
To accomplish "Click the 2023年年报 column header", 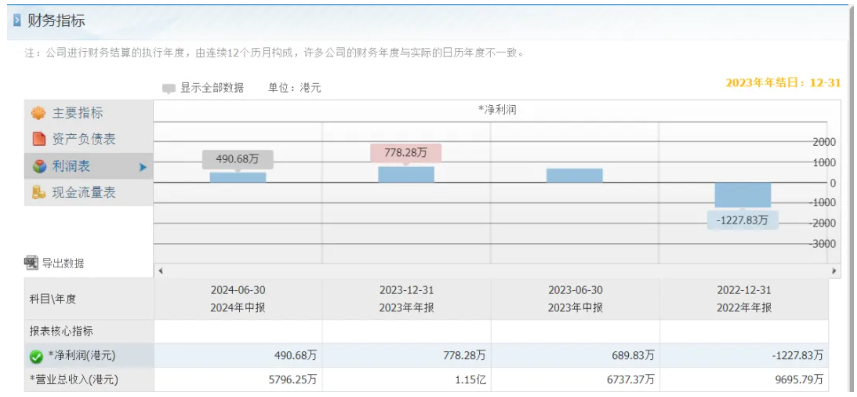I will [406, 299].
